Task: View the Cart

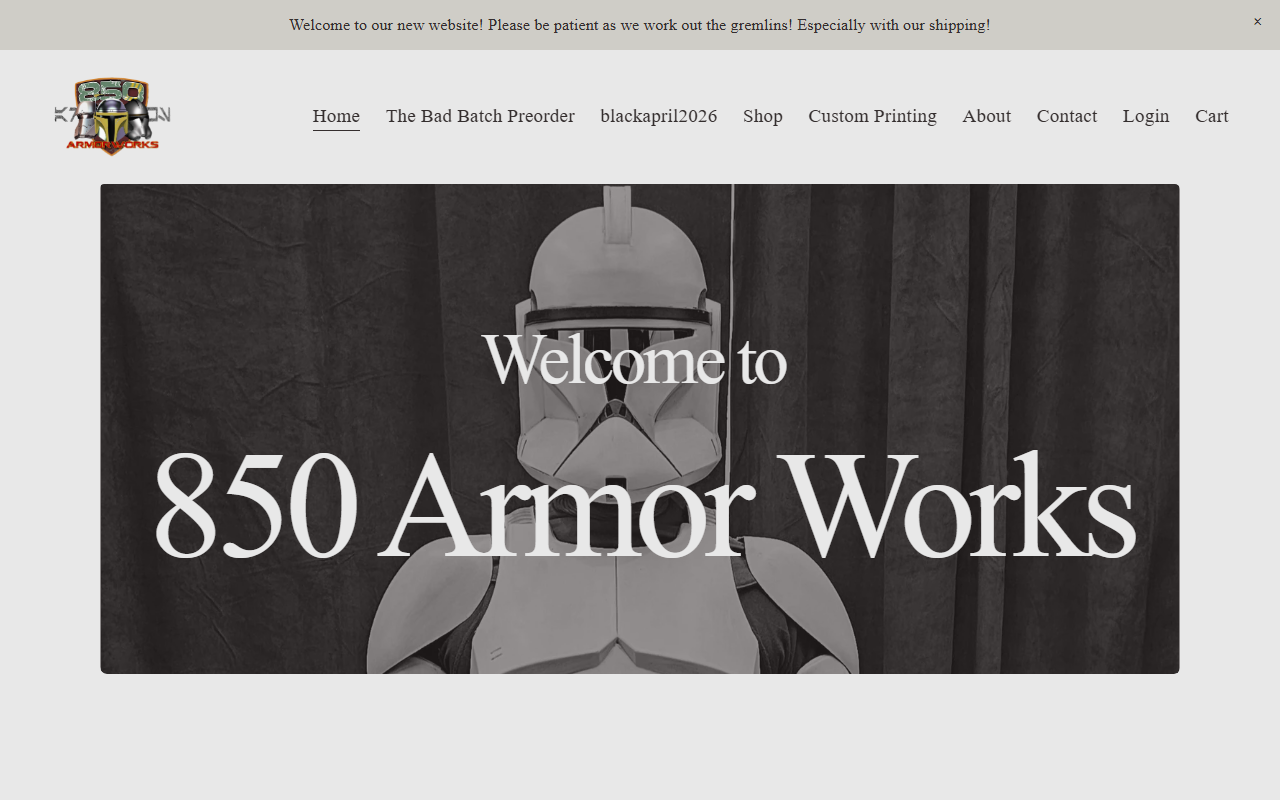Action: tap(1212, 116)
